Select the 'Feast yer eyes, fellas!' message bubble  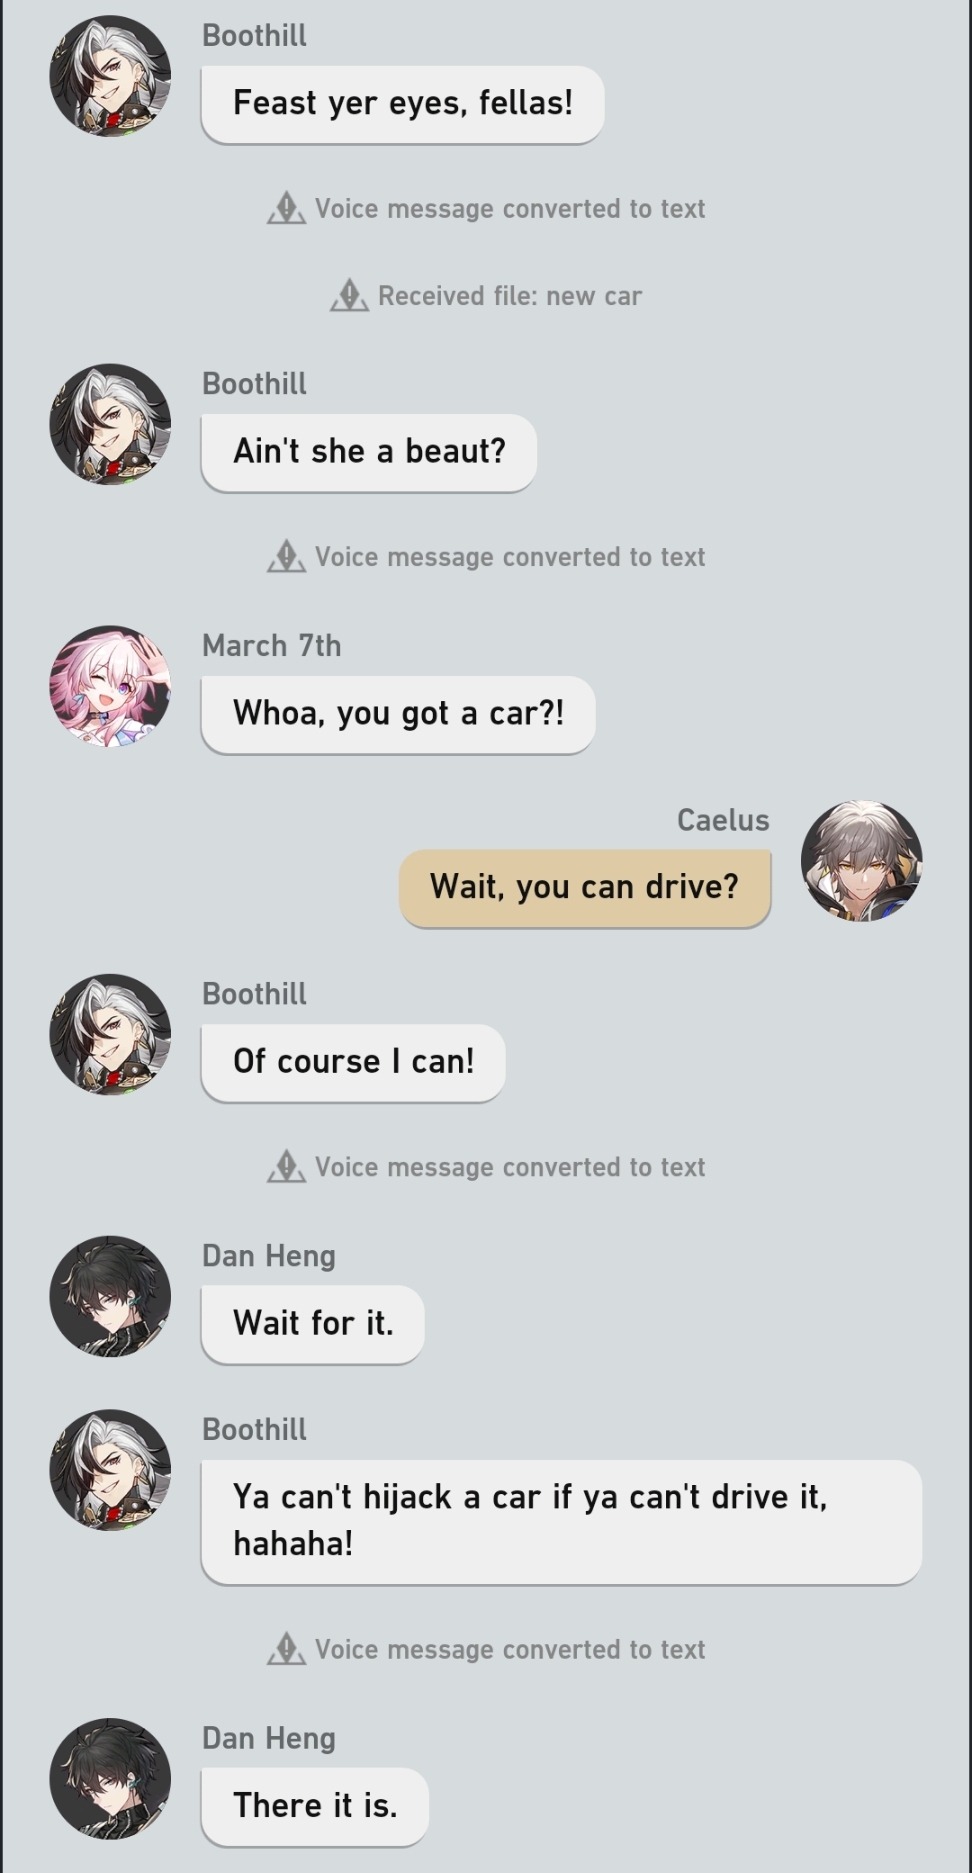click(402, 104)
